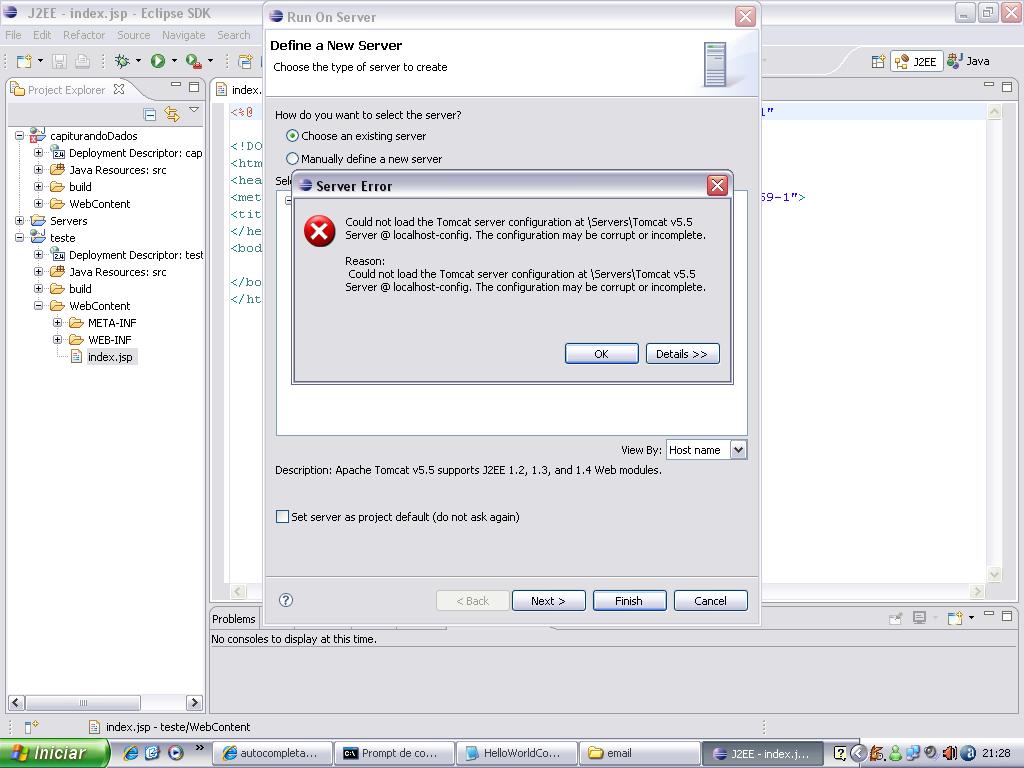
Task: Close the Server Error dialog
Action: tap(717, 186)
